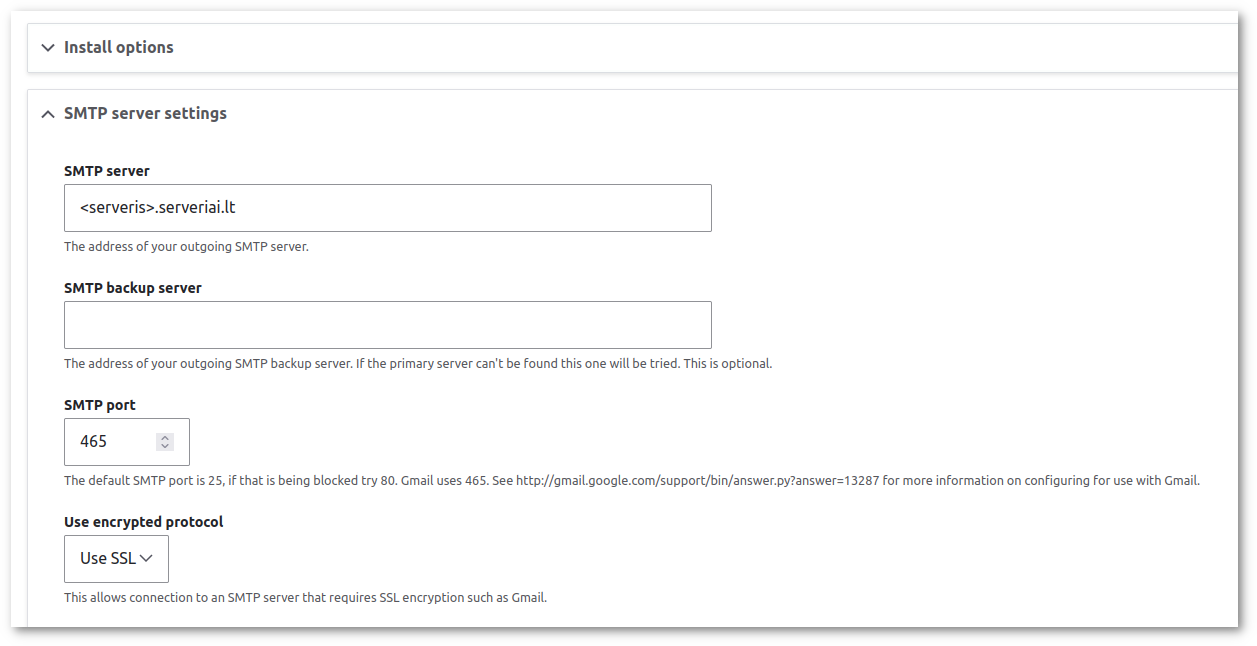Viewport: 1257px width, 646px height.
Task: Open the Use SSL encryption dropdown
Action: [116, 558]
